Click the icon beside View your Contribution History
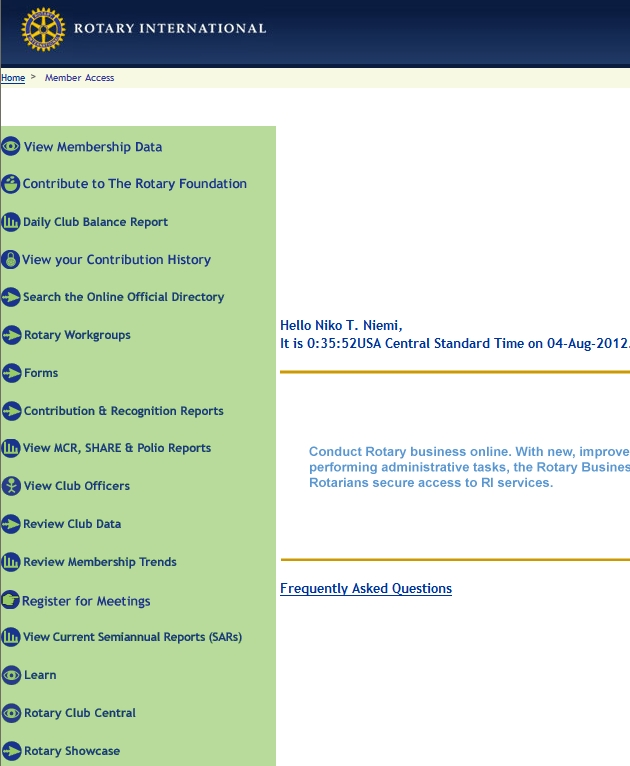 [11, 259]
